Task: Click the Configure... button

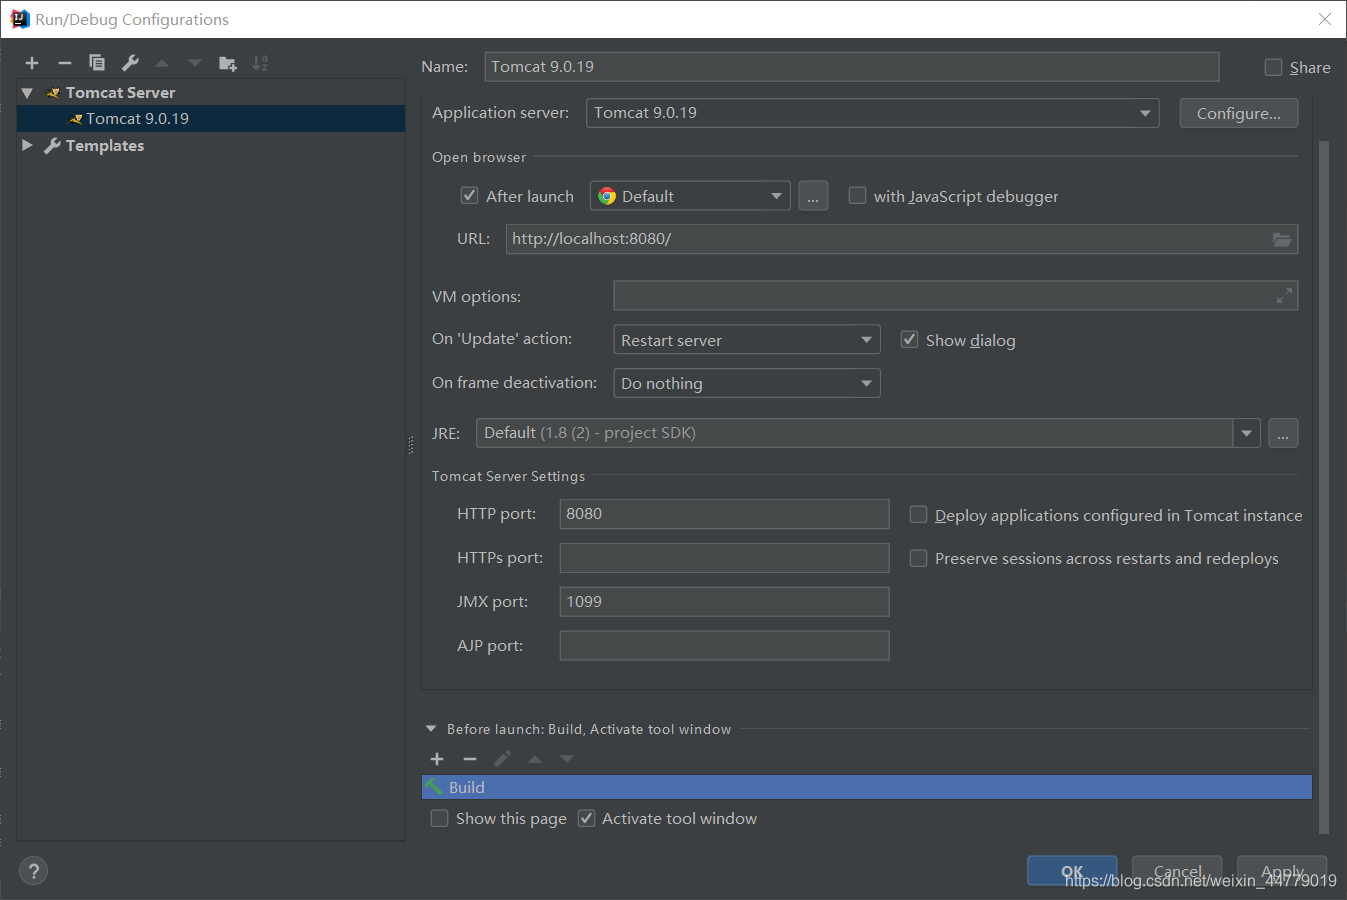Action: click(x=1239, y=113)
